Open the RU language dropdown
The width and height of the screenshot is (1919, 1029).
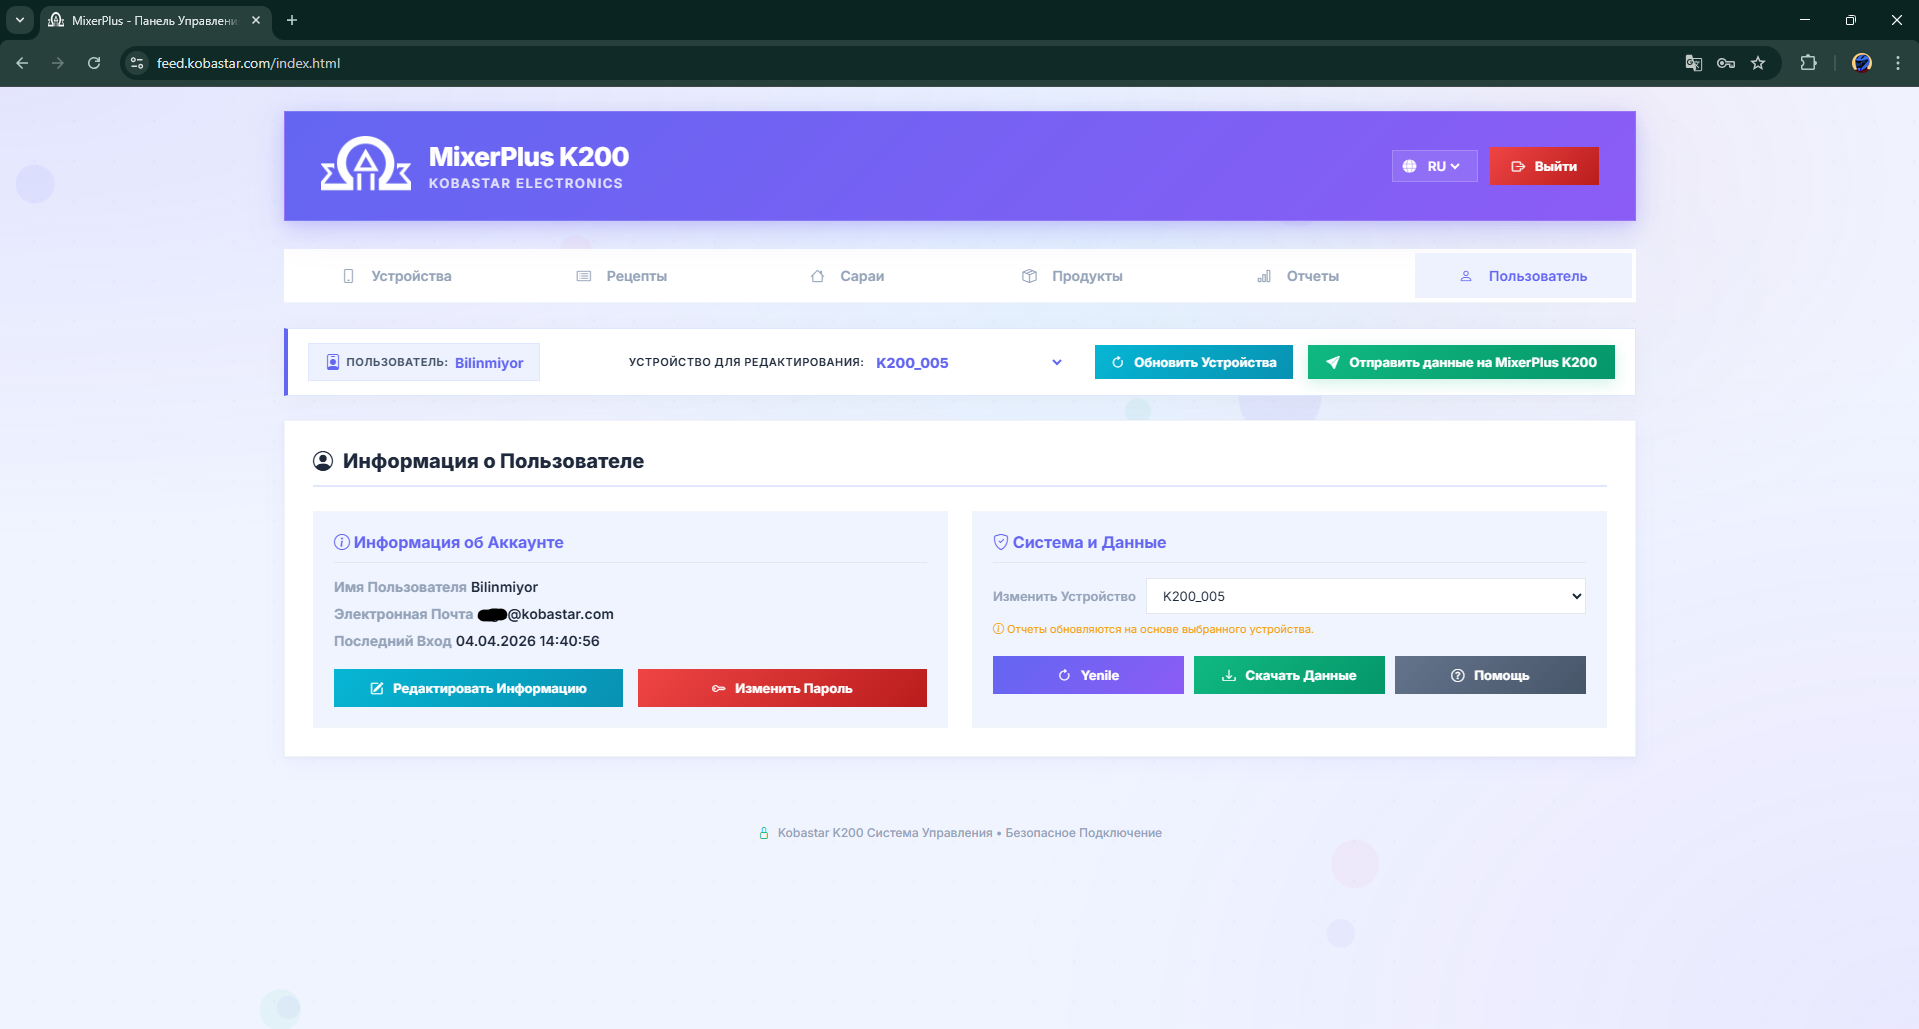click(x=1434, y=166)
